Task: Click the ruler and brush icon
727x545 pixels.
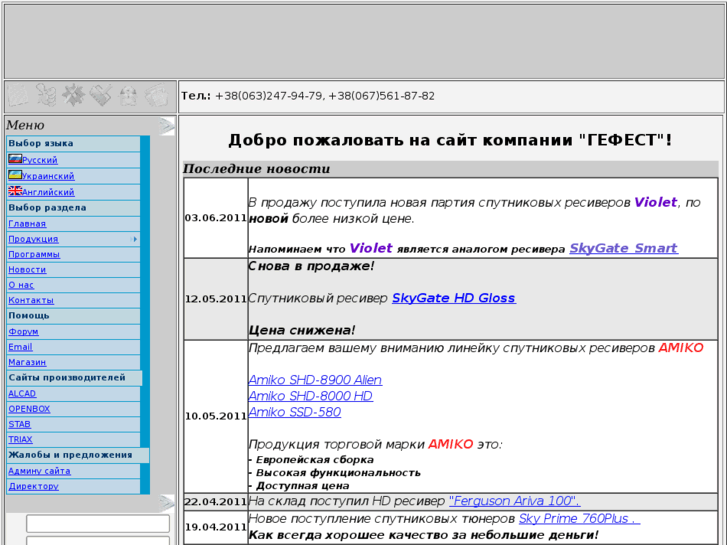Action: tap(101, 95)
